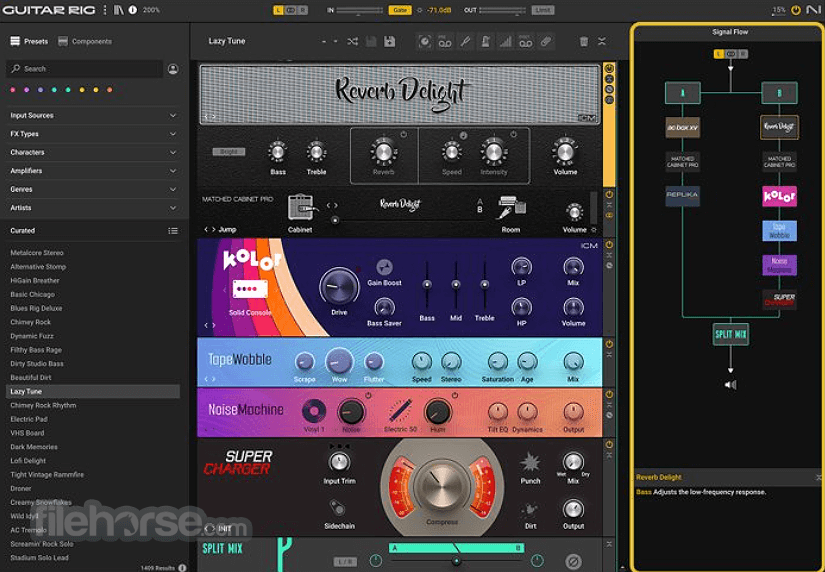Screen dimensions: 825x572
Task: Toggle the Gate button
Action: coord(400,10)
